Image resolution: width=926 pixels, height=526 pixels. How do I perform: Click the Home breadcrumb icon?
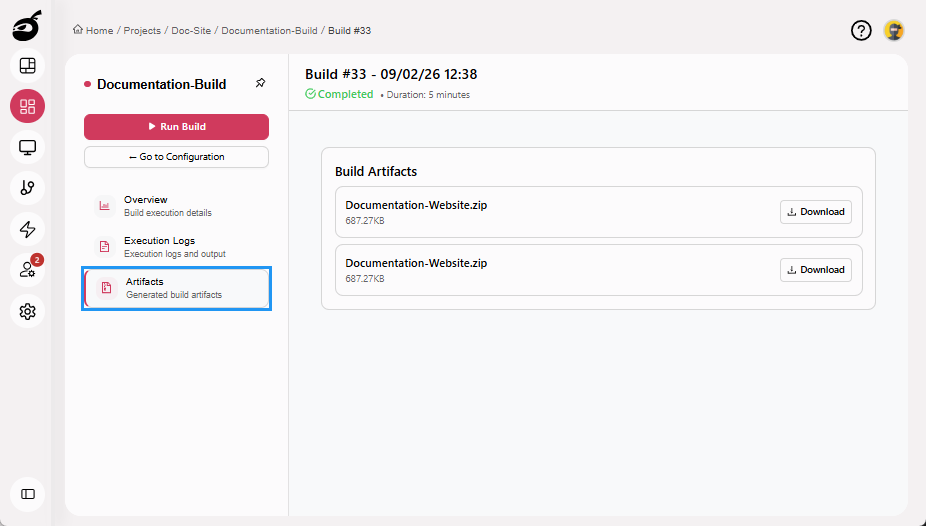click(77, 30)
